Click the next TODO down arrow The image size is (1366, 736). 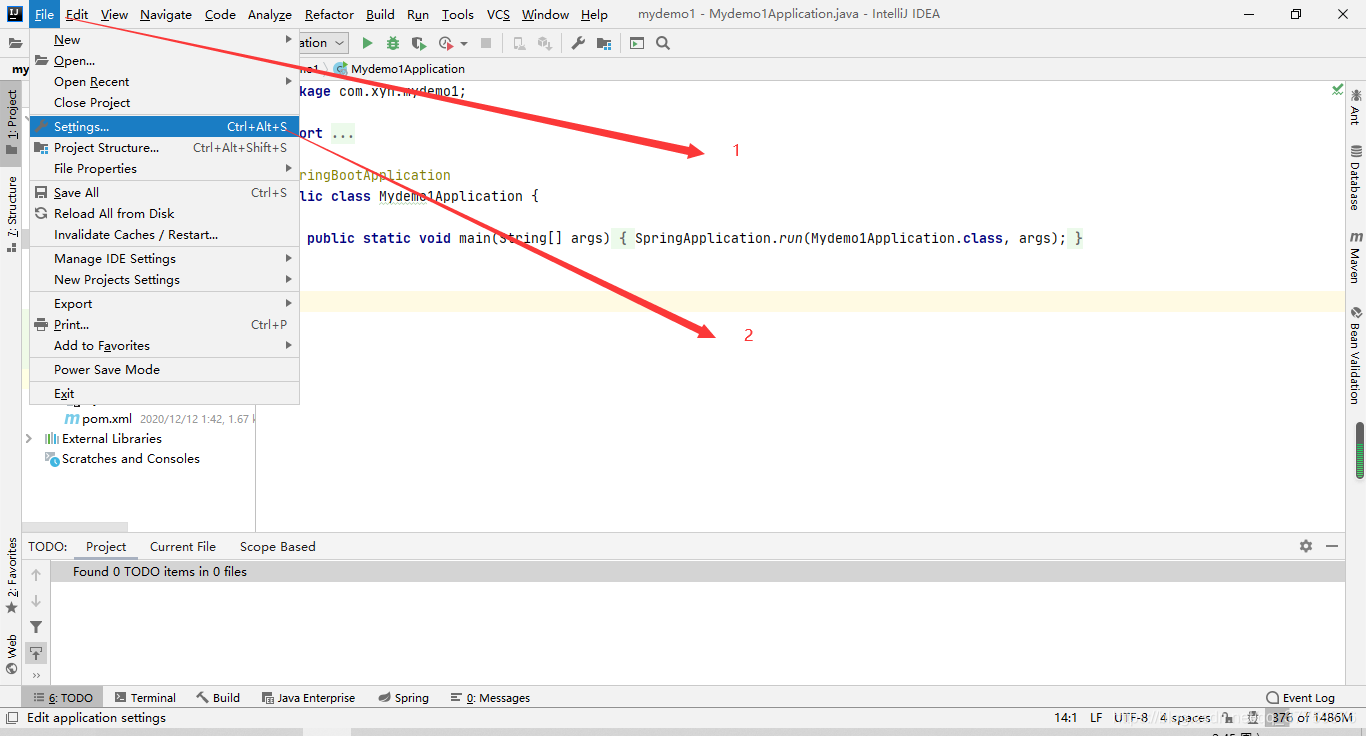click(36, 601)
